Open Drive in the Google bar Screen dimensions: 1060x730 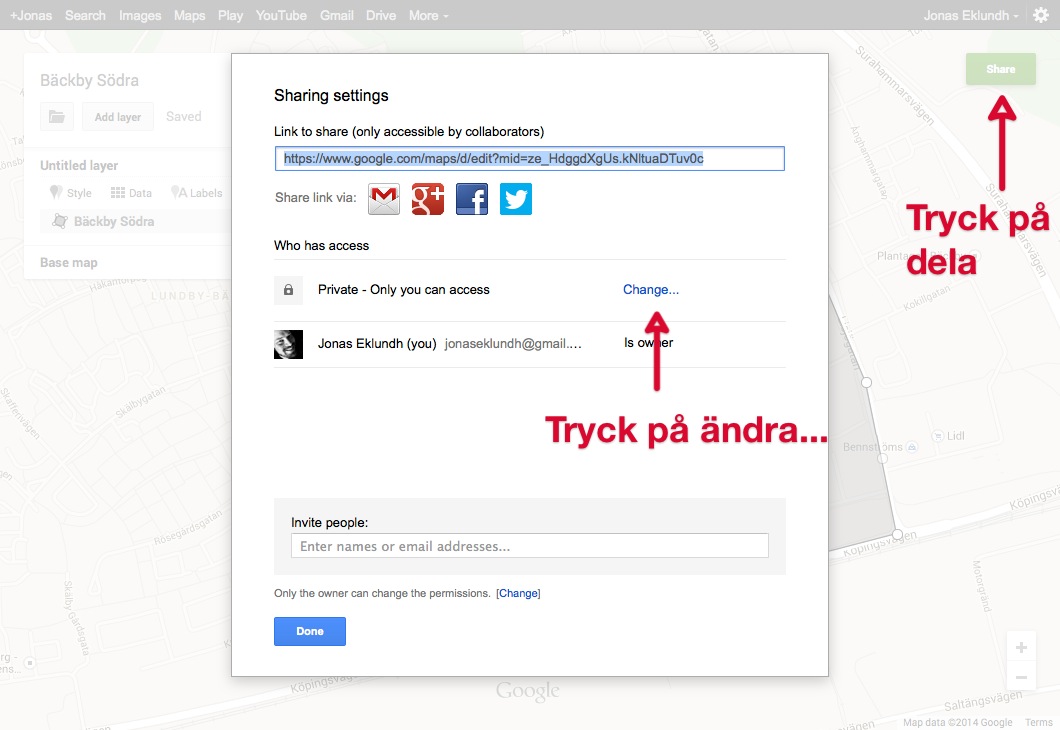(381, 15)
